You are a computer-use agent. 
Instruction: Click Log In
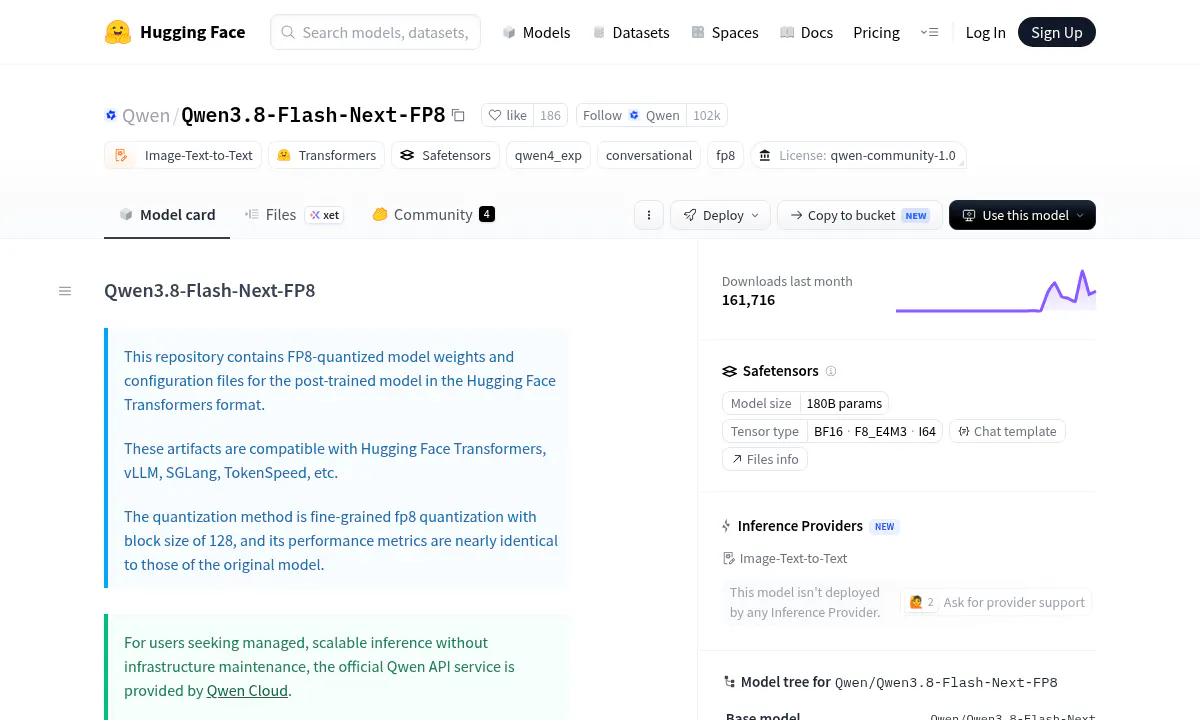[x=985, y=32]
